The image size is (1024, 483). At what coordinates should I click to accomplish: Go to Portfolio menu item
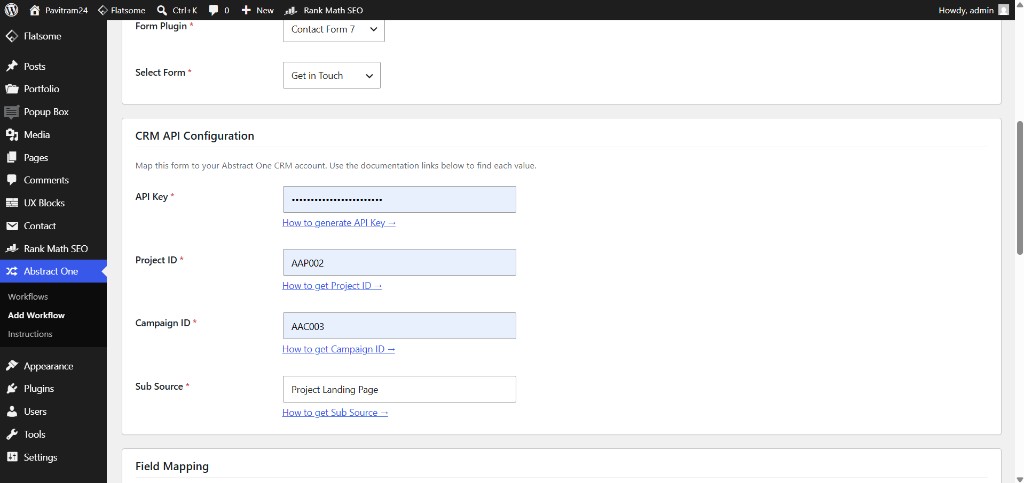[42, 89]
